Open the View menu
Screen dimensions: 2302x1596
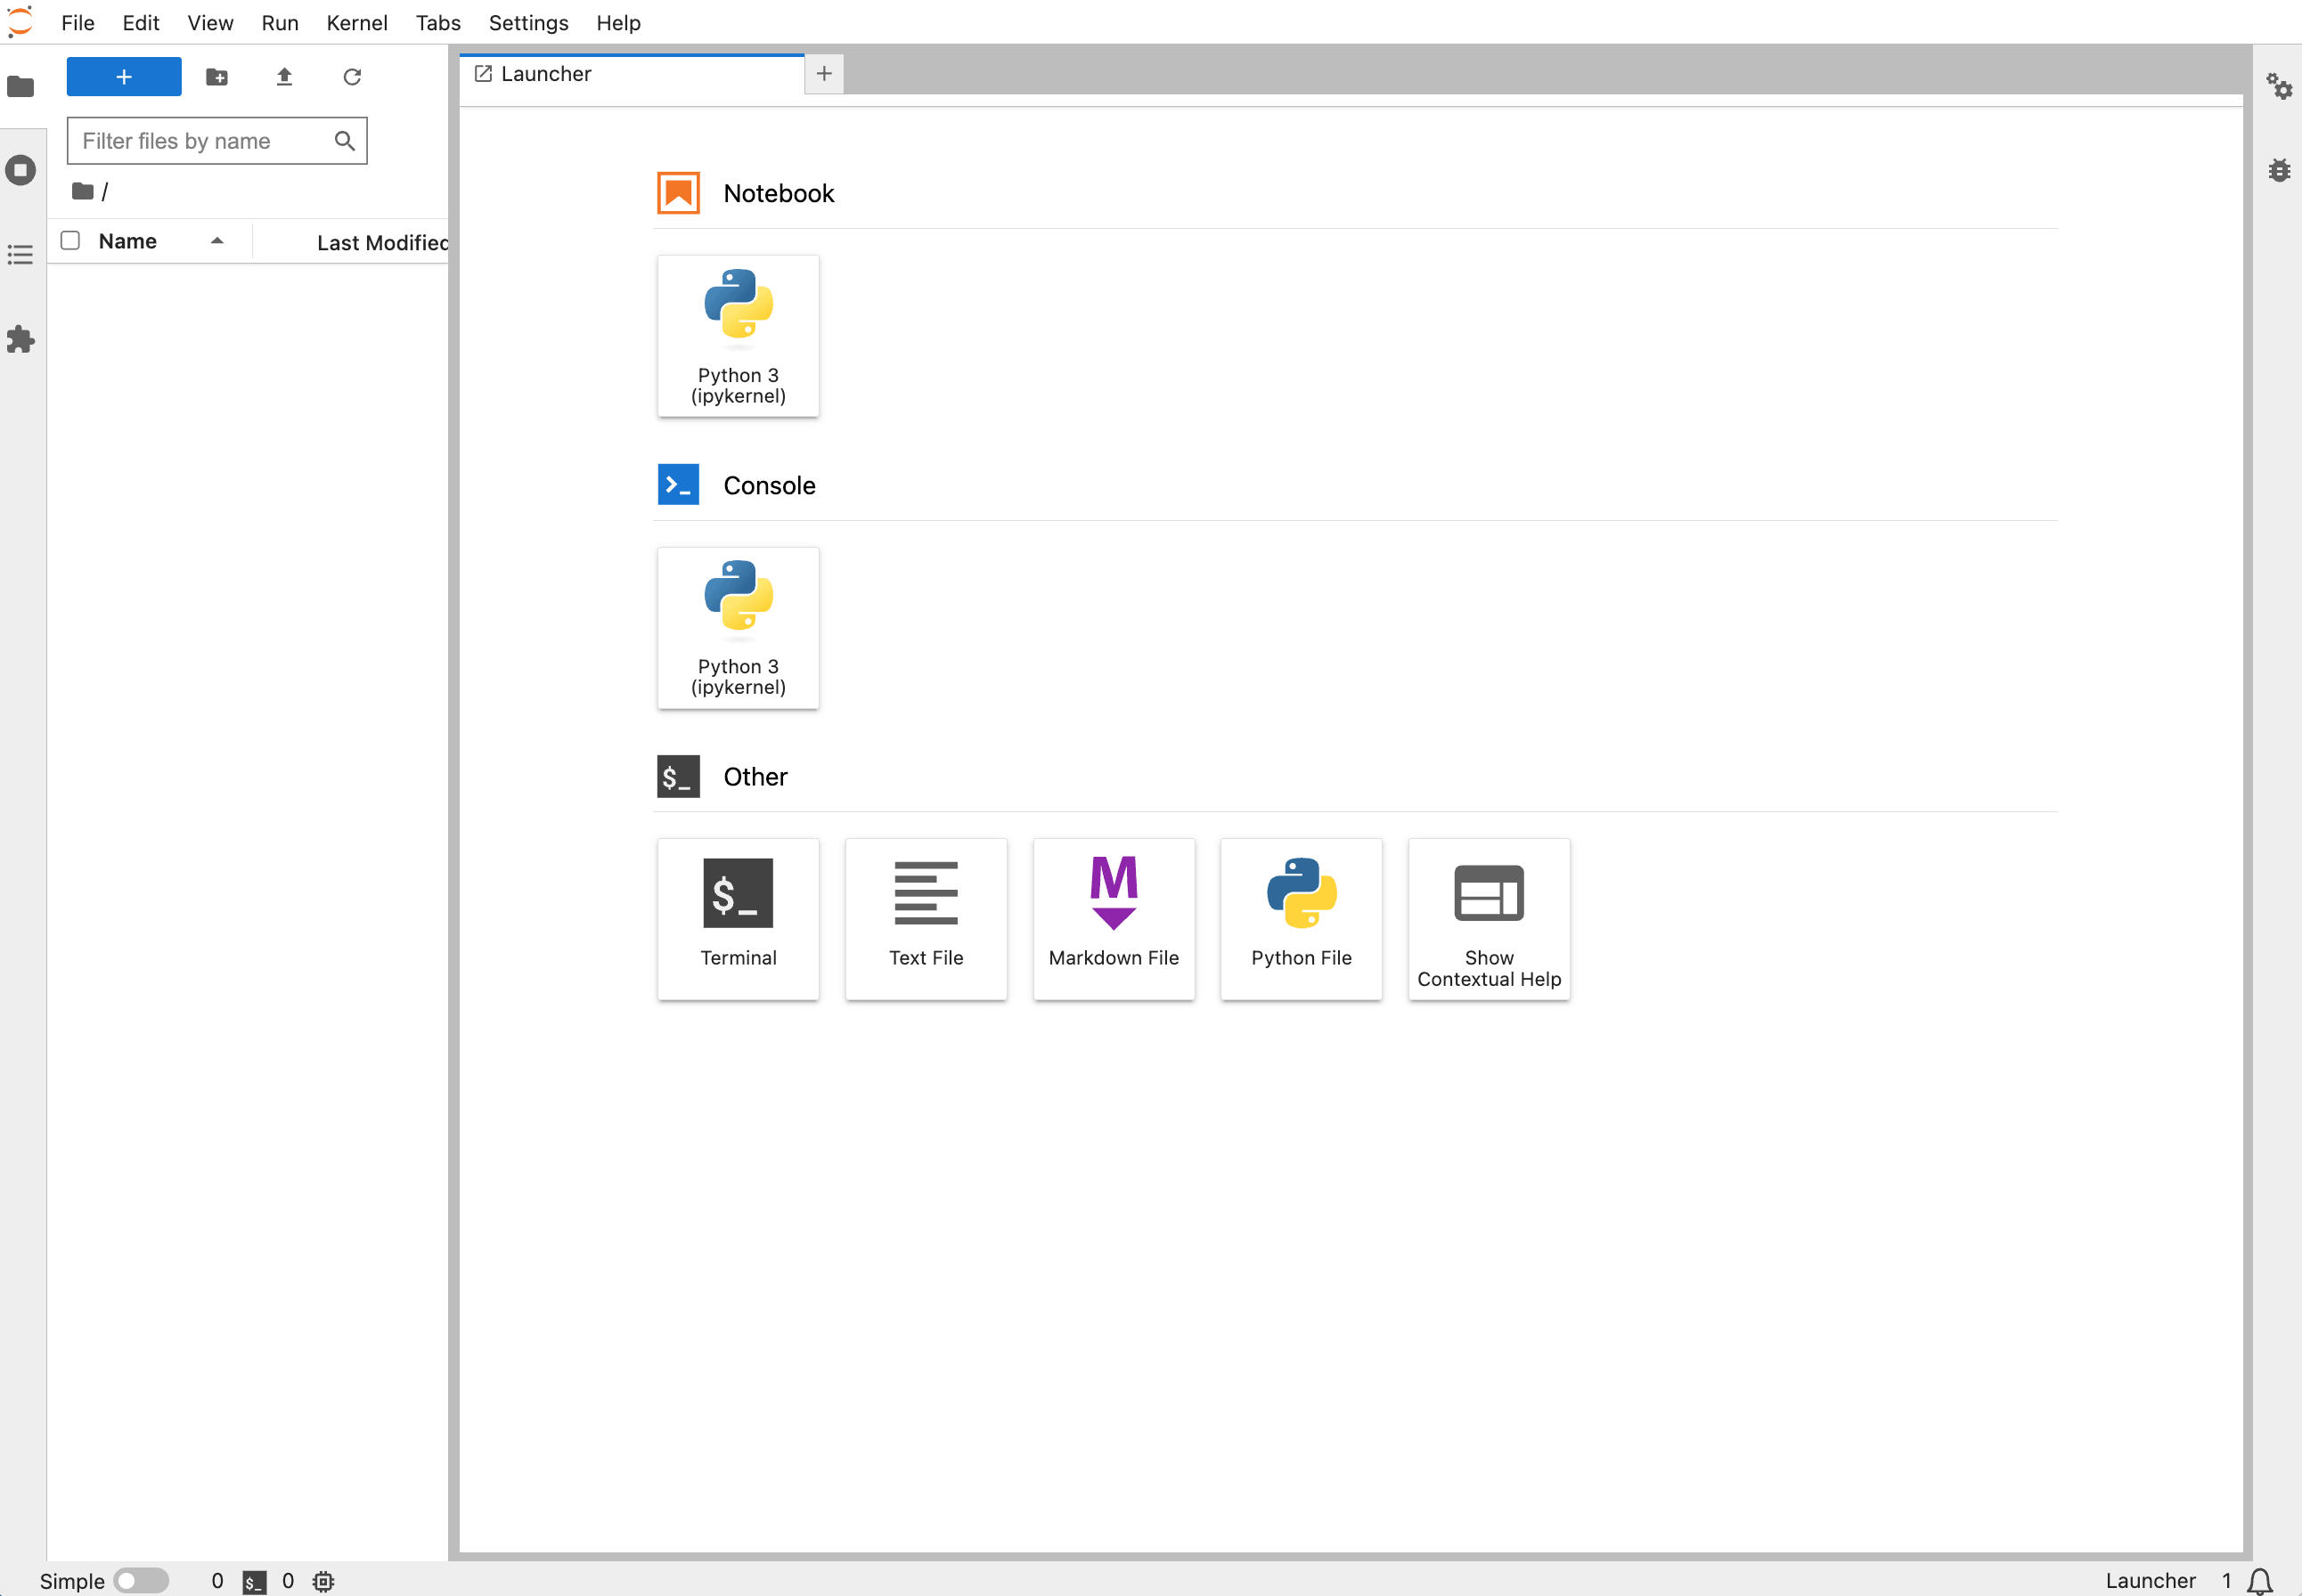pos(210,23)
